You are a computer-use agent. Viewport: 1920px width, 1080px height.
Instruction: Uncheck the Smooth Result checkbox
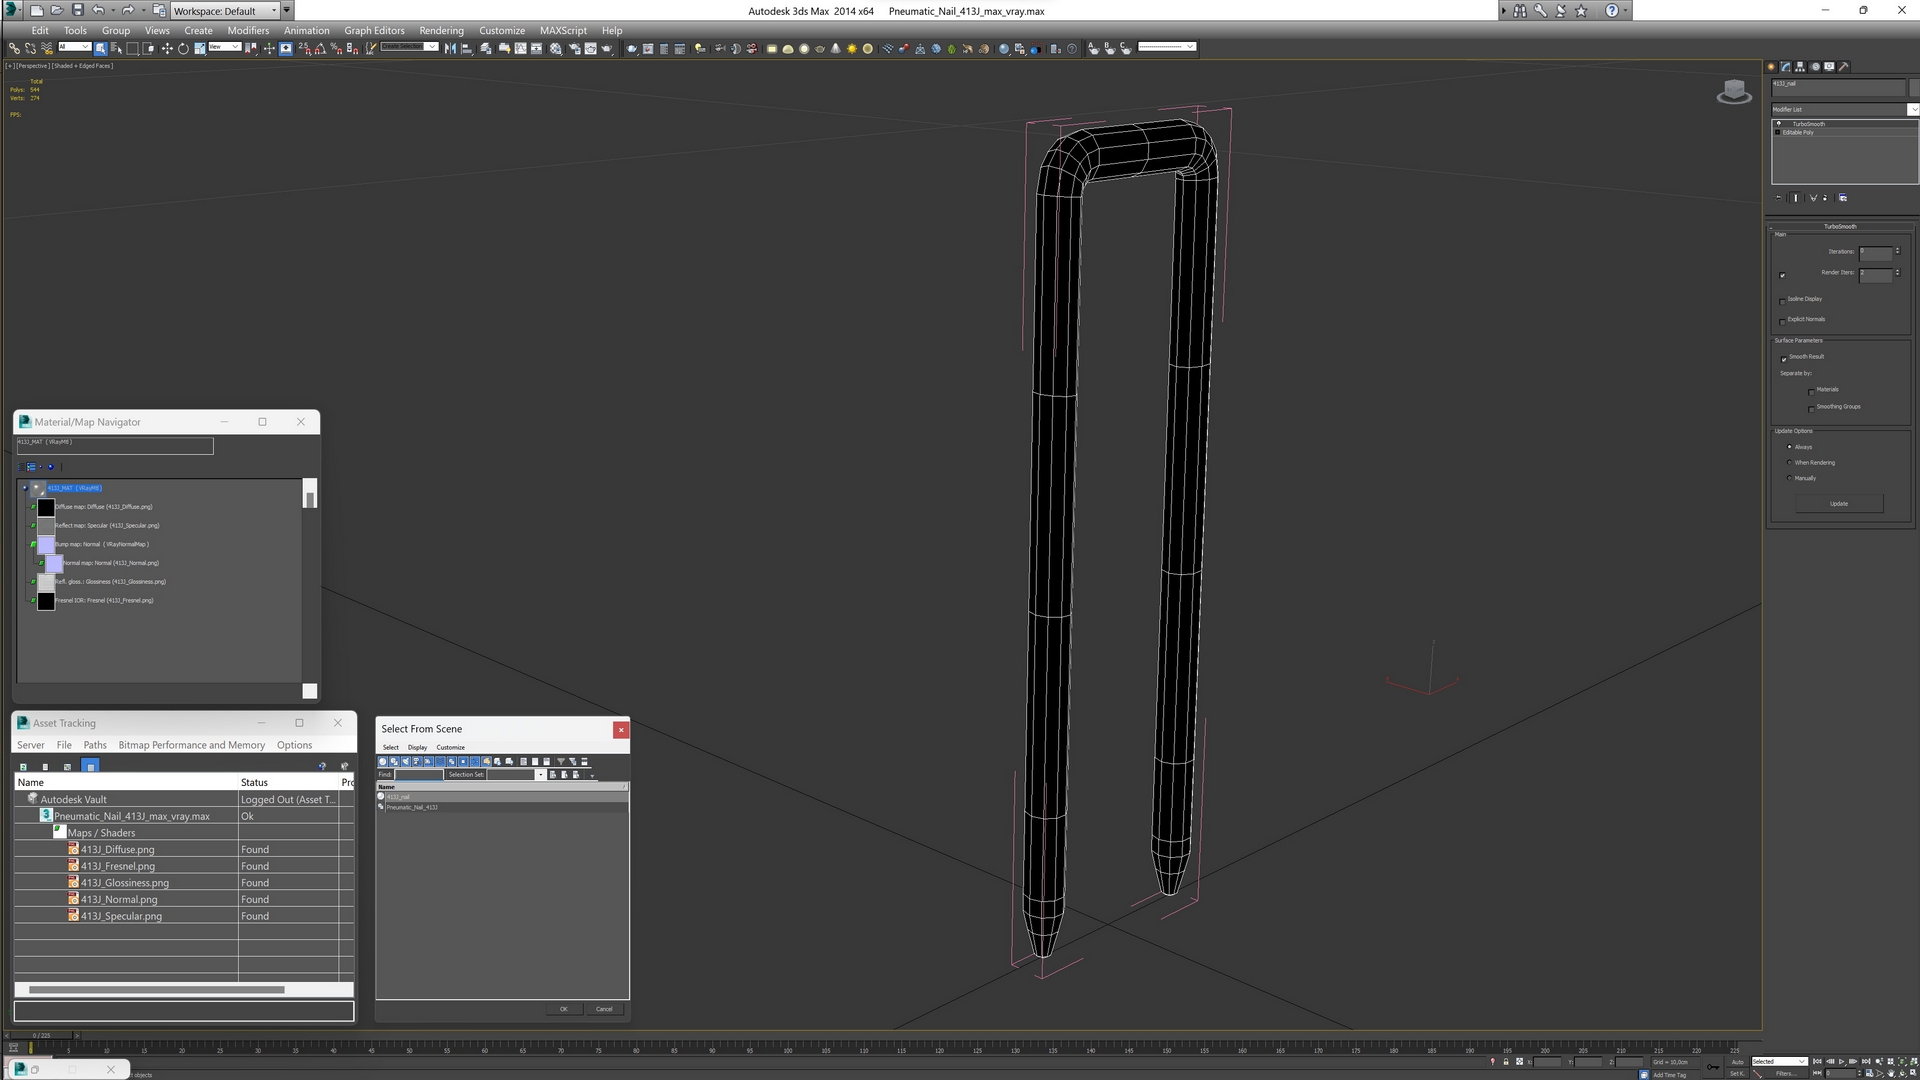1783,358
